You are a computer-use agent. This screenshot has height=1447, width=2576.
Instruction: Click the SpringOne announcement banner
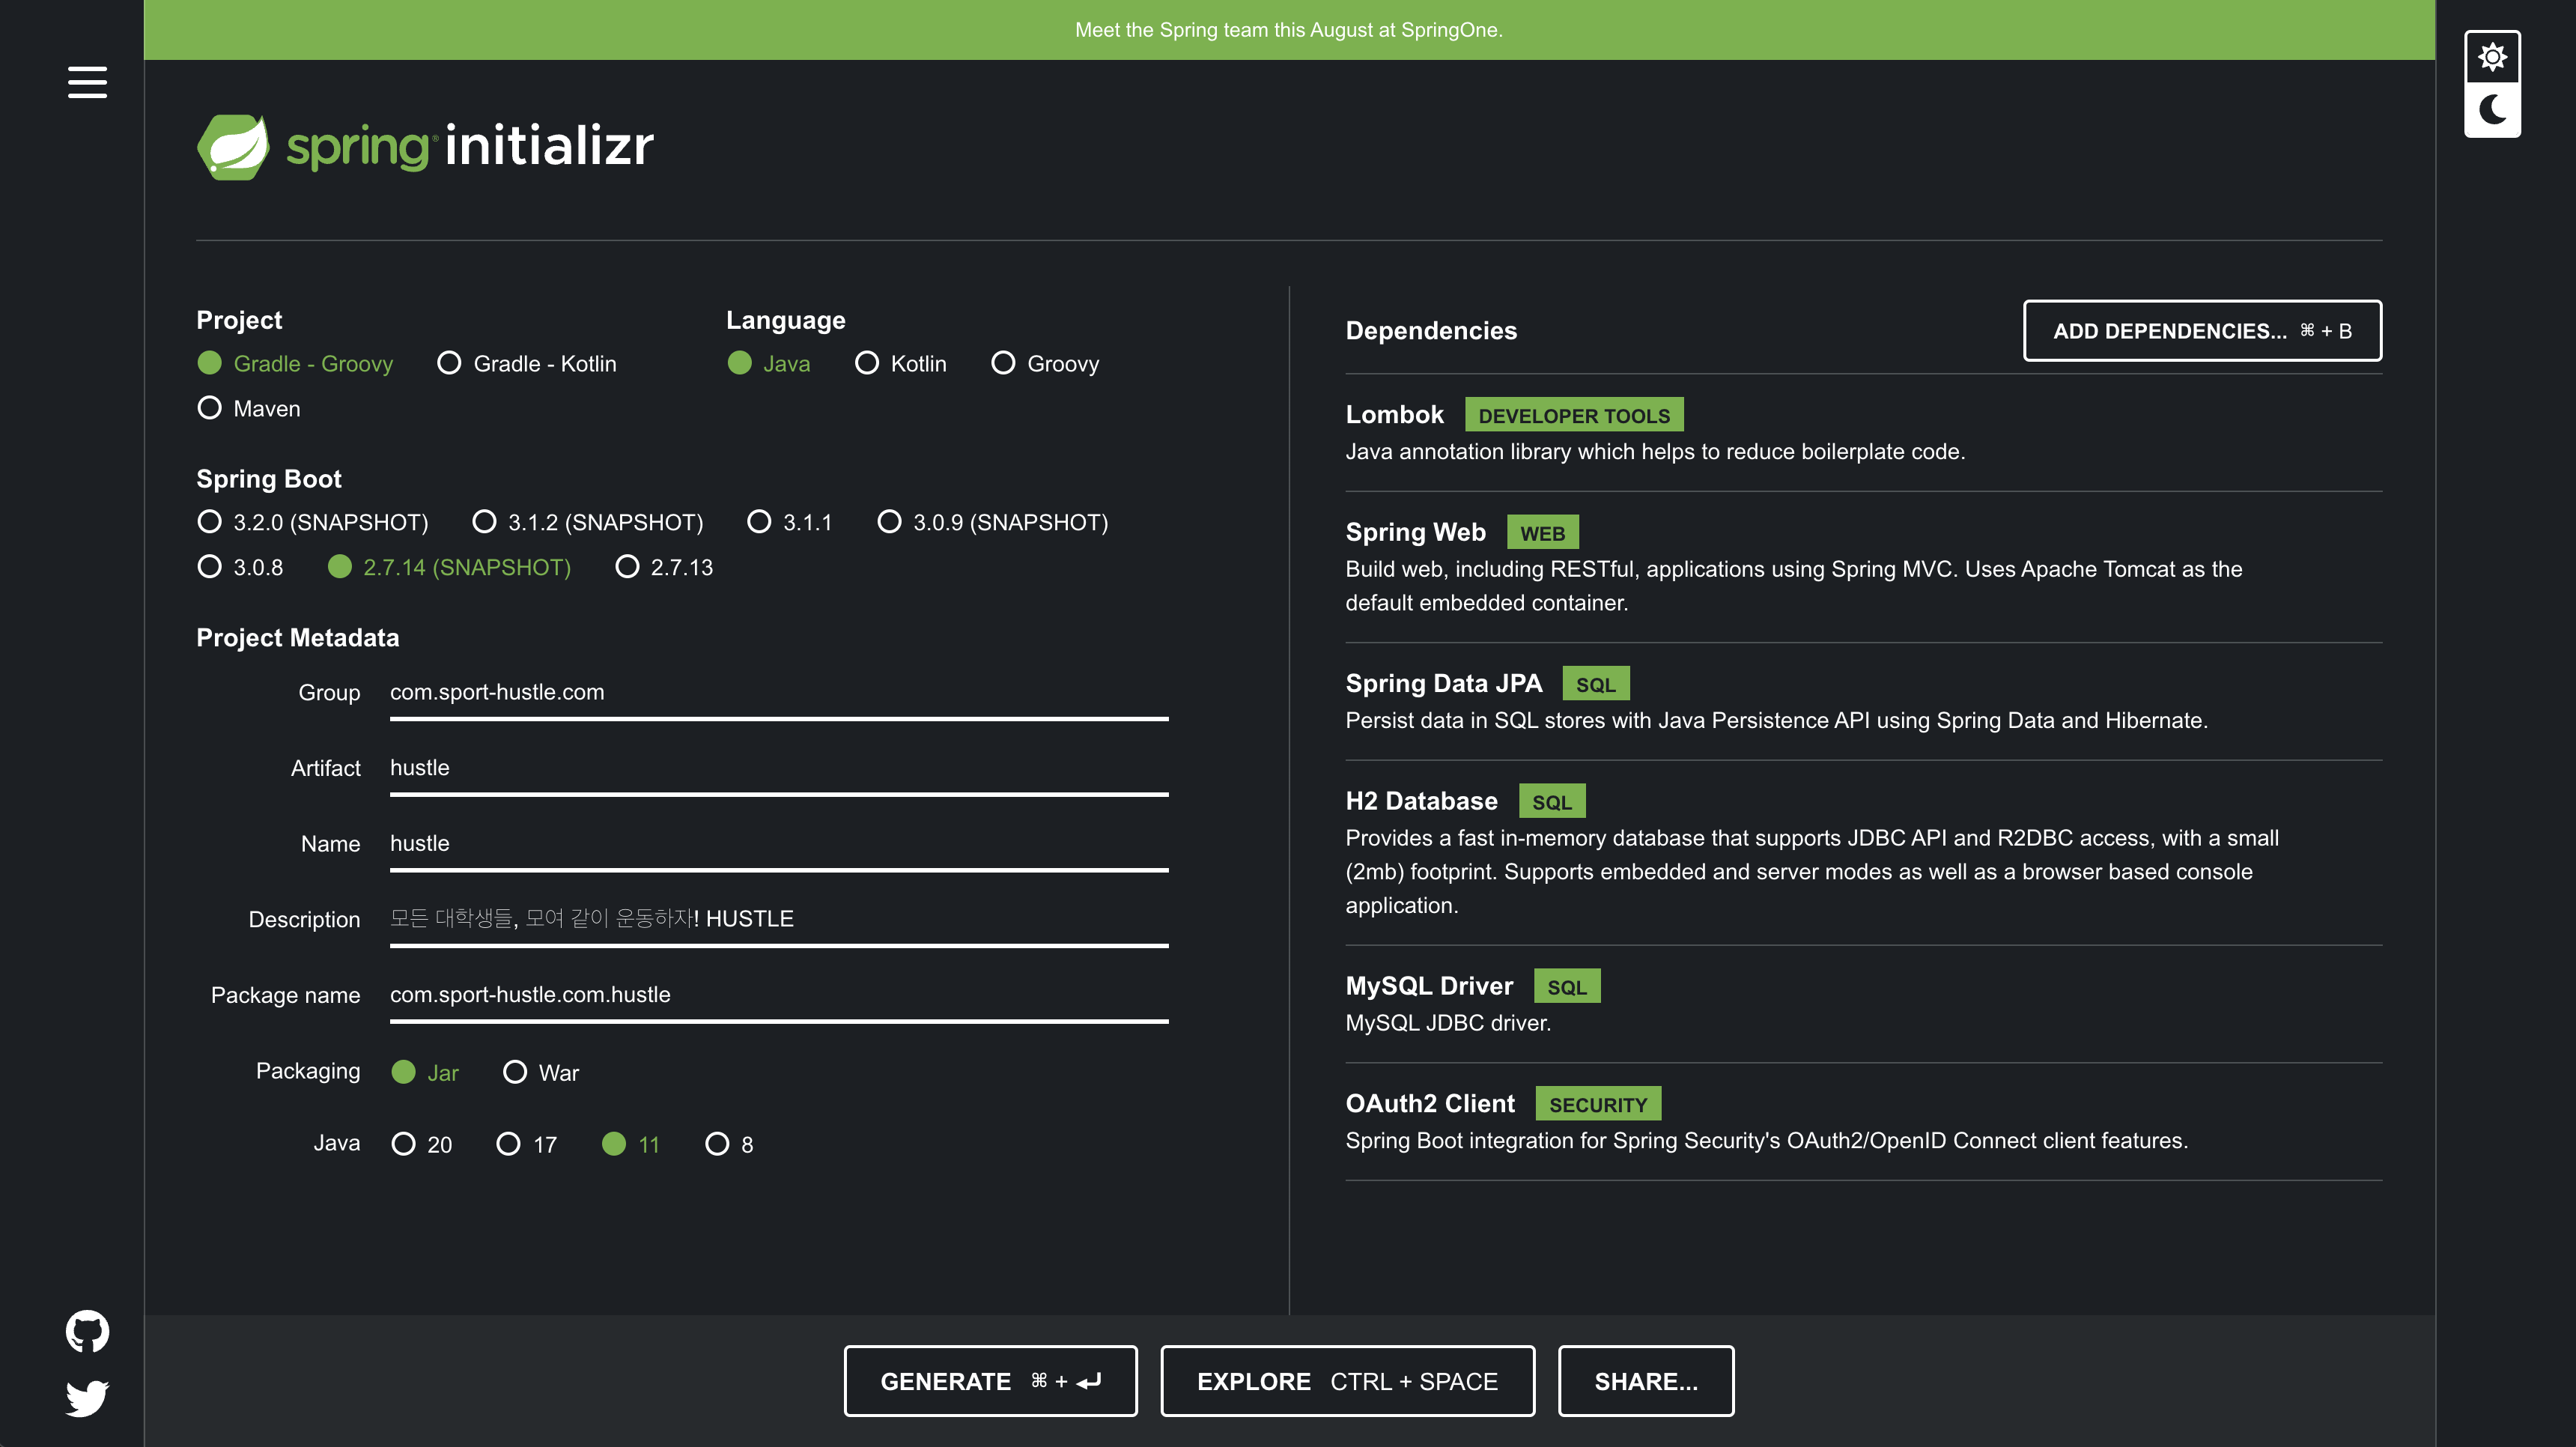[x=1288, y=30]
